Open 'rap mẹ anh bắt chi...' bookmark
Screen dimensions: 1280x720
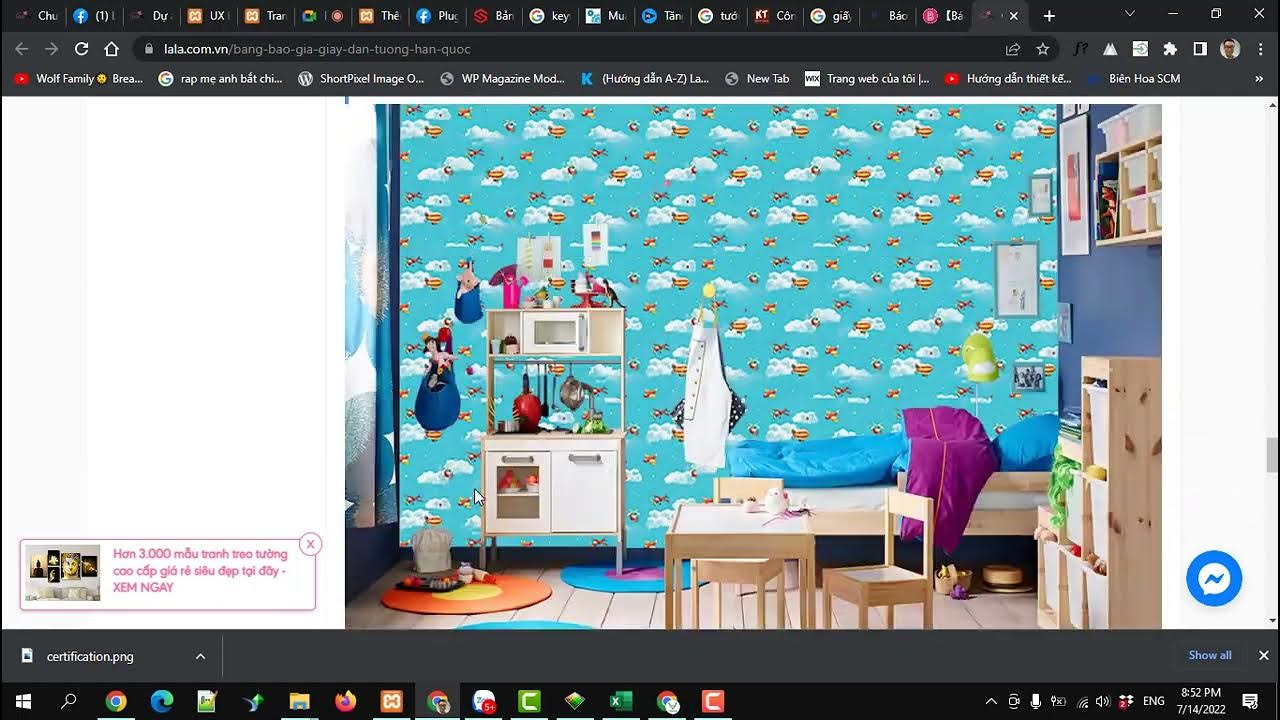(x=220, y=78)
